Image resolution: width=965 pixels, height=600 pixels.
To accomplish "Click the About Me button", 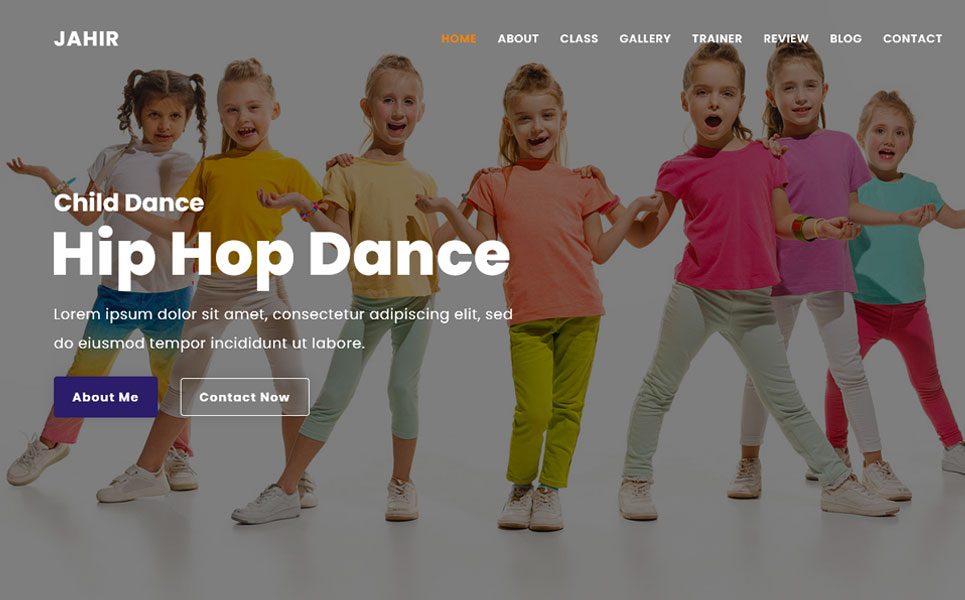I will (x=106, y=397).
